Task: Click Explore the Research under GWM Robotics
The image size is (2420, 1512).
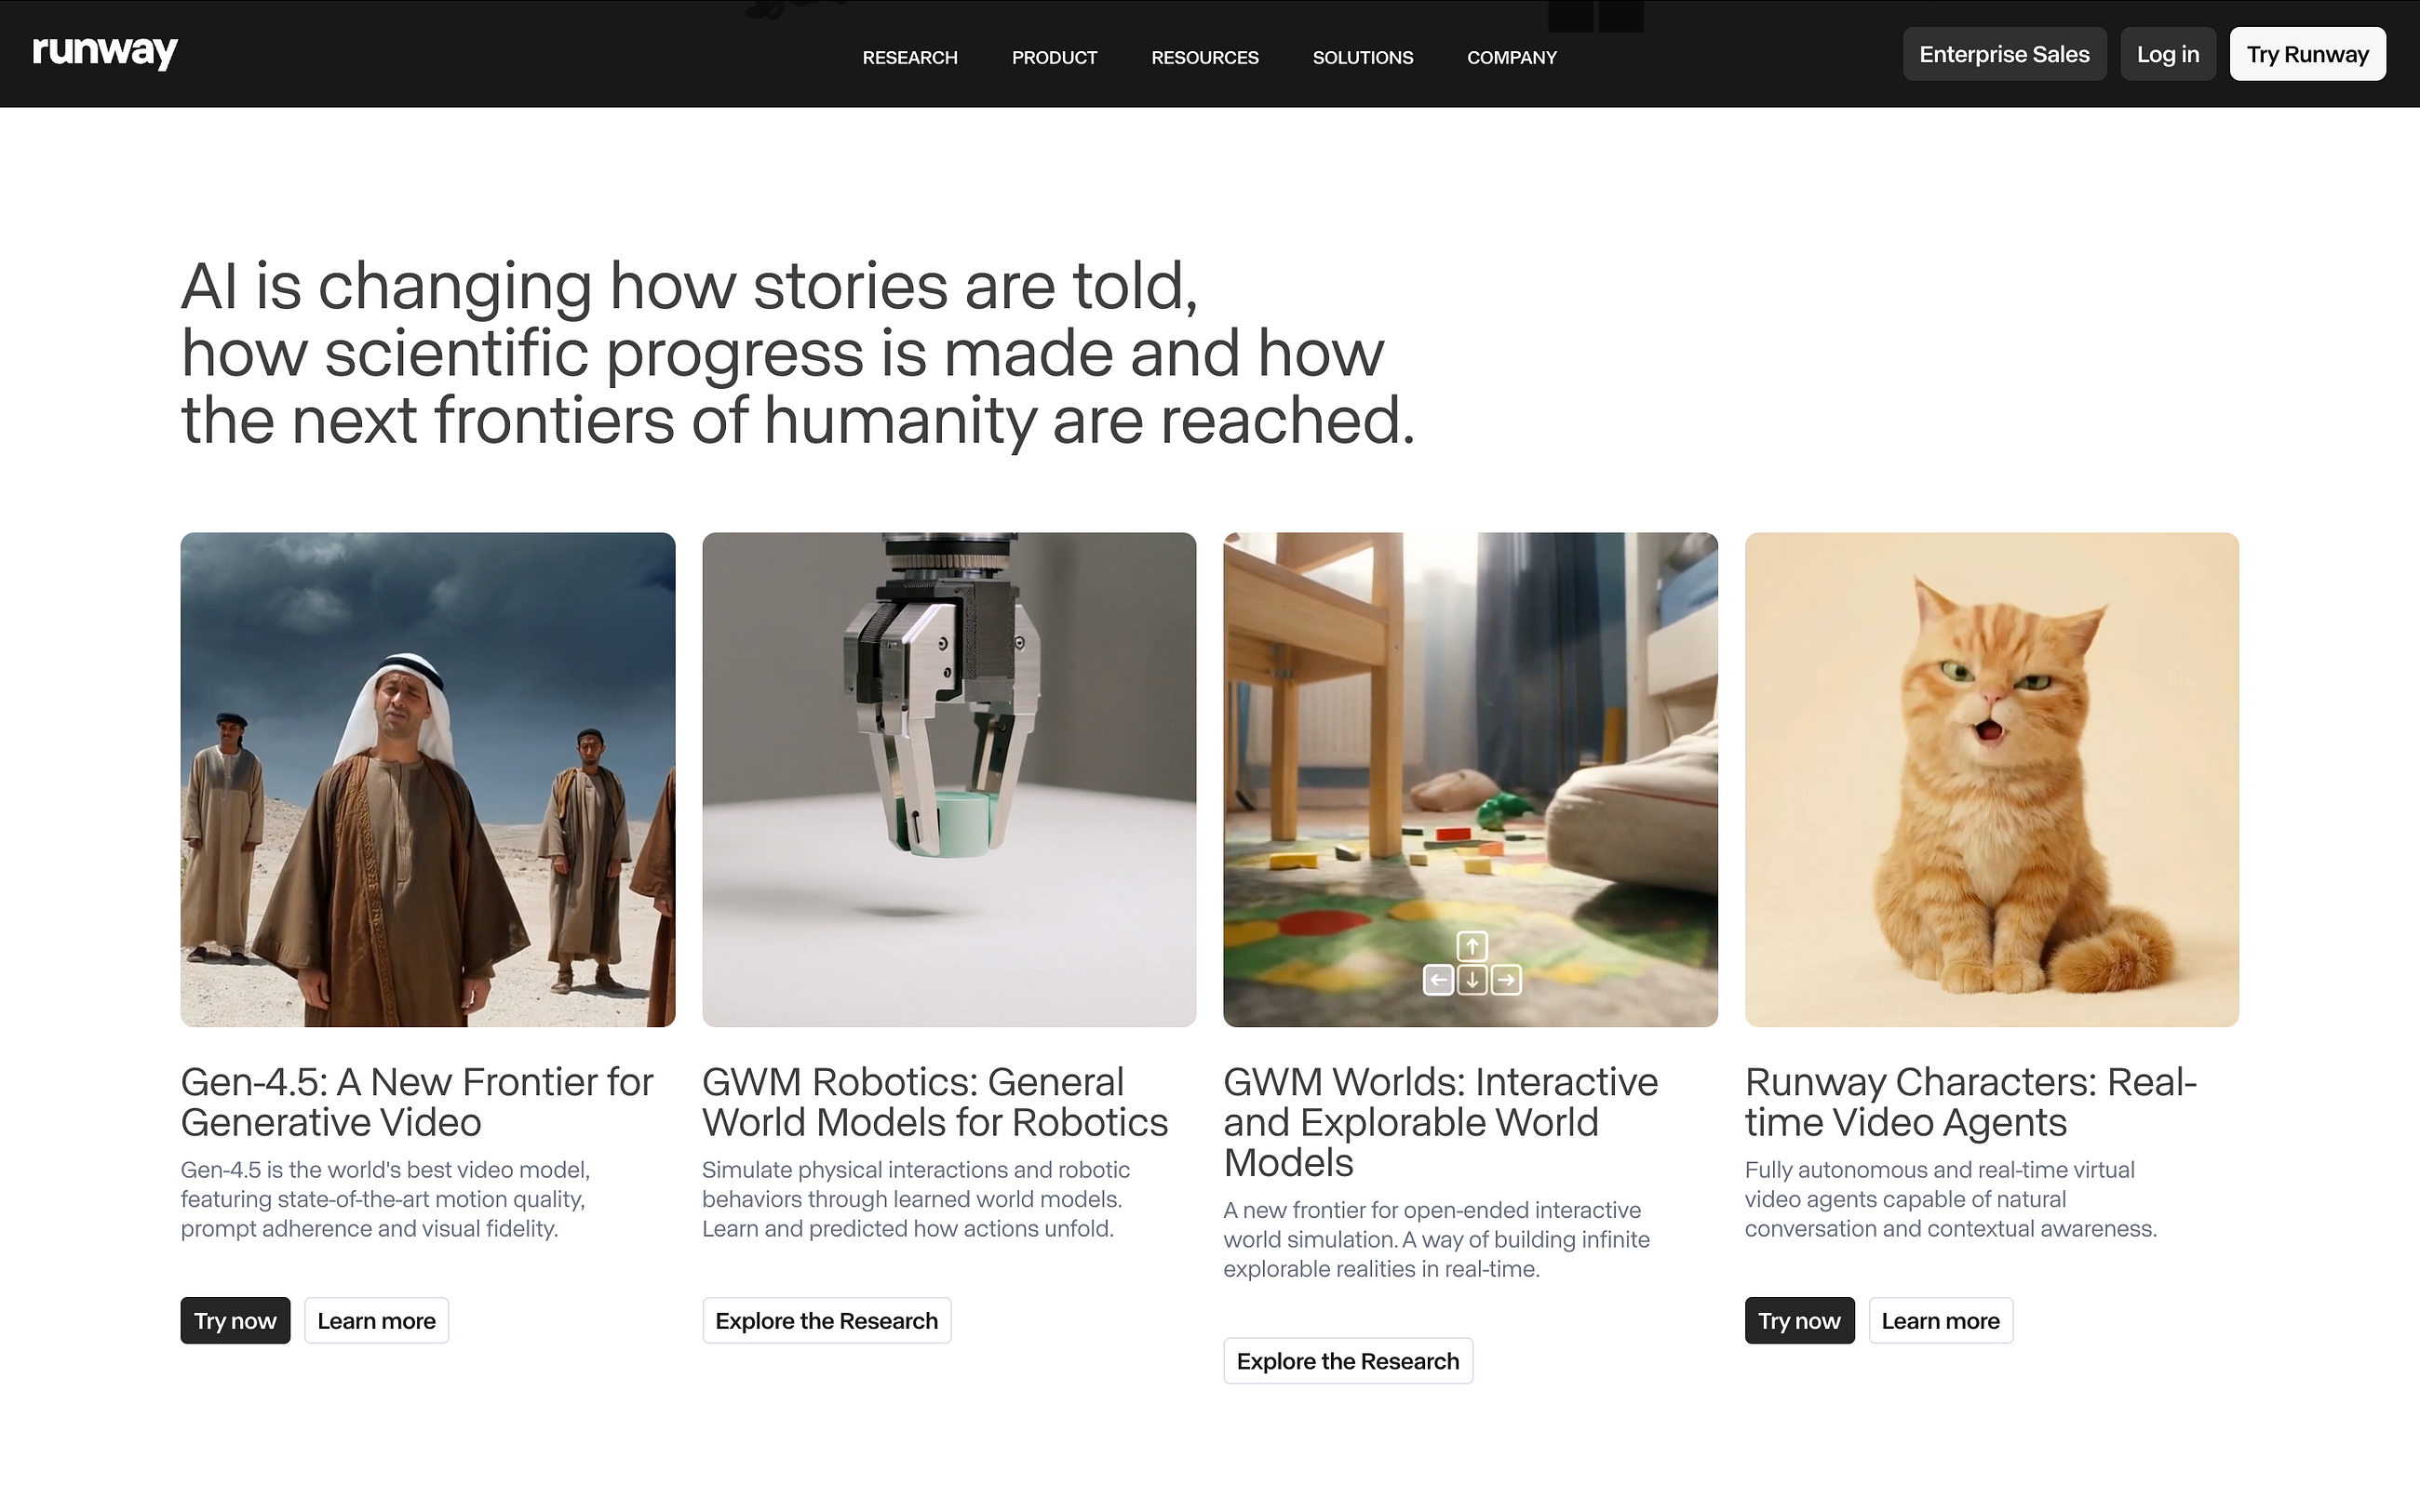Action: coord(826,1320)
